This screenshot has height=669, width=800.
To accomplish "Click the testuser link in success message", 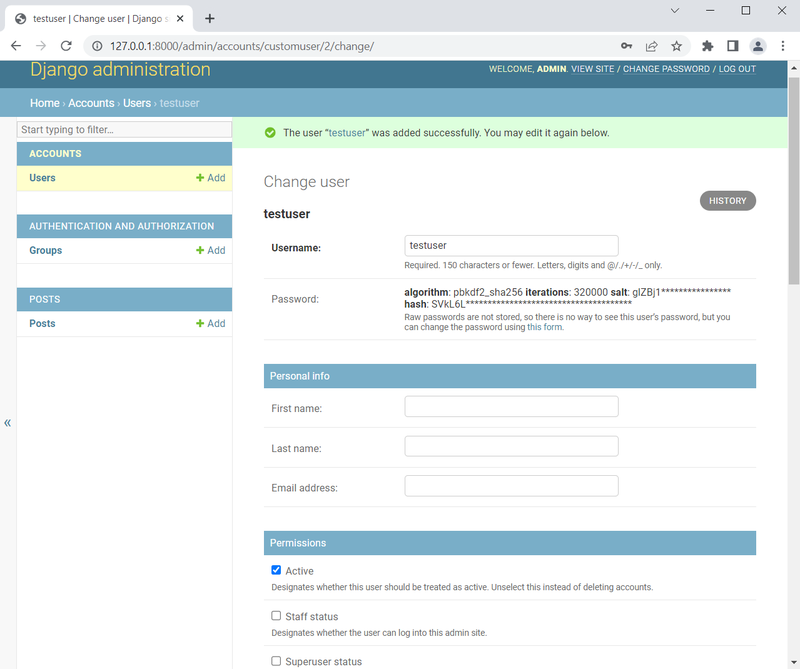I will [x=347, y=133].
